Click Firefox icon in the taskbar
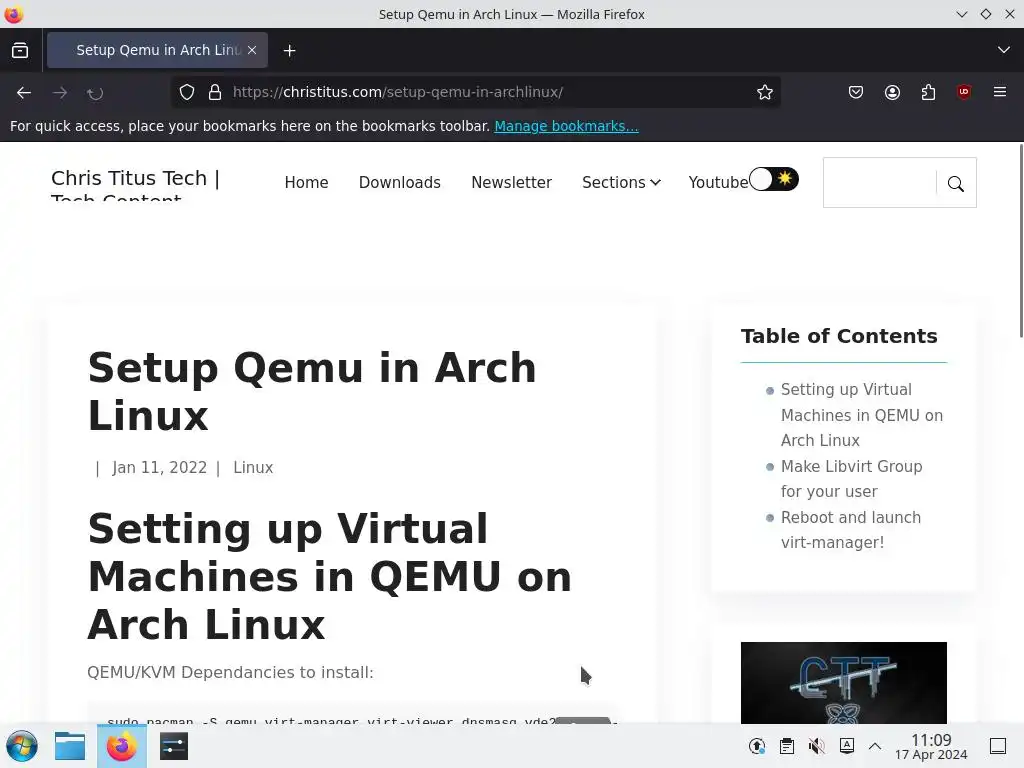Viewport: 1024px width, 768px height. [x=121, y=746]
